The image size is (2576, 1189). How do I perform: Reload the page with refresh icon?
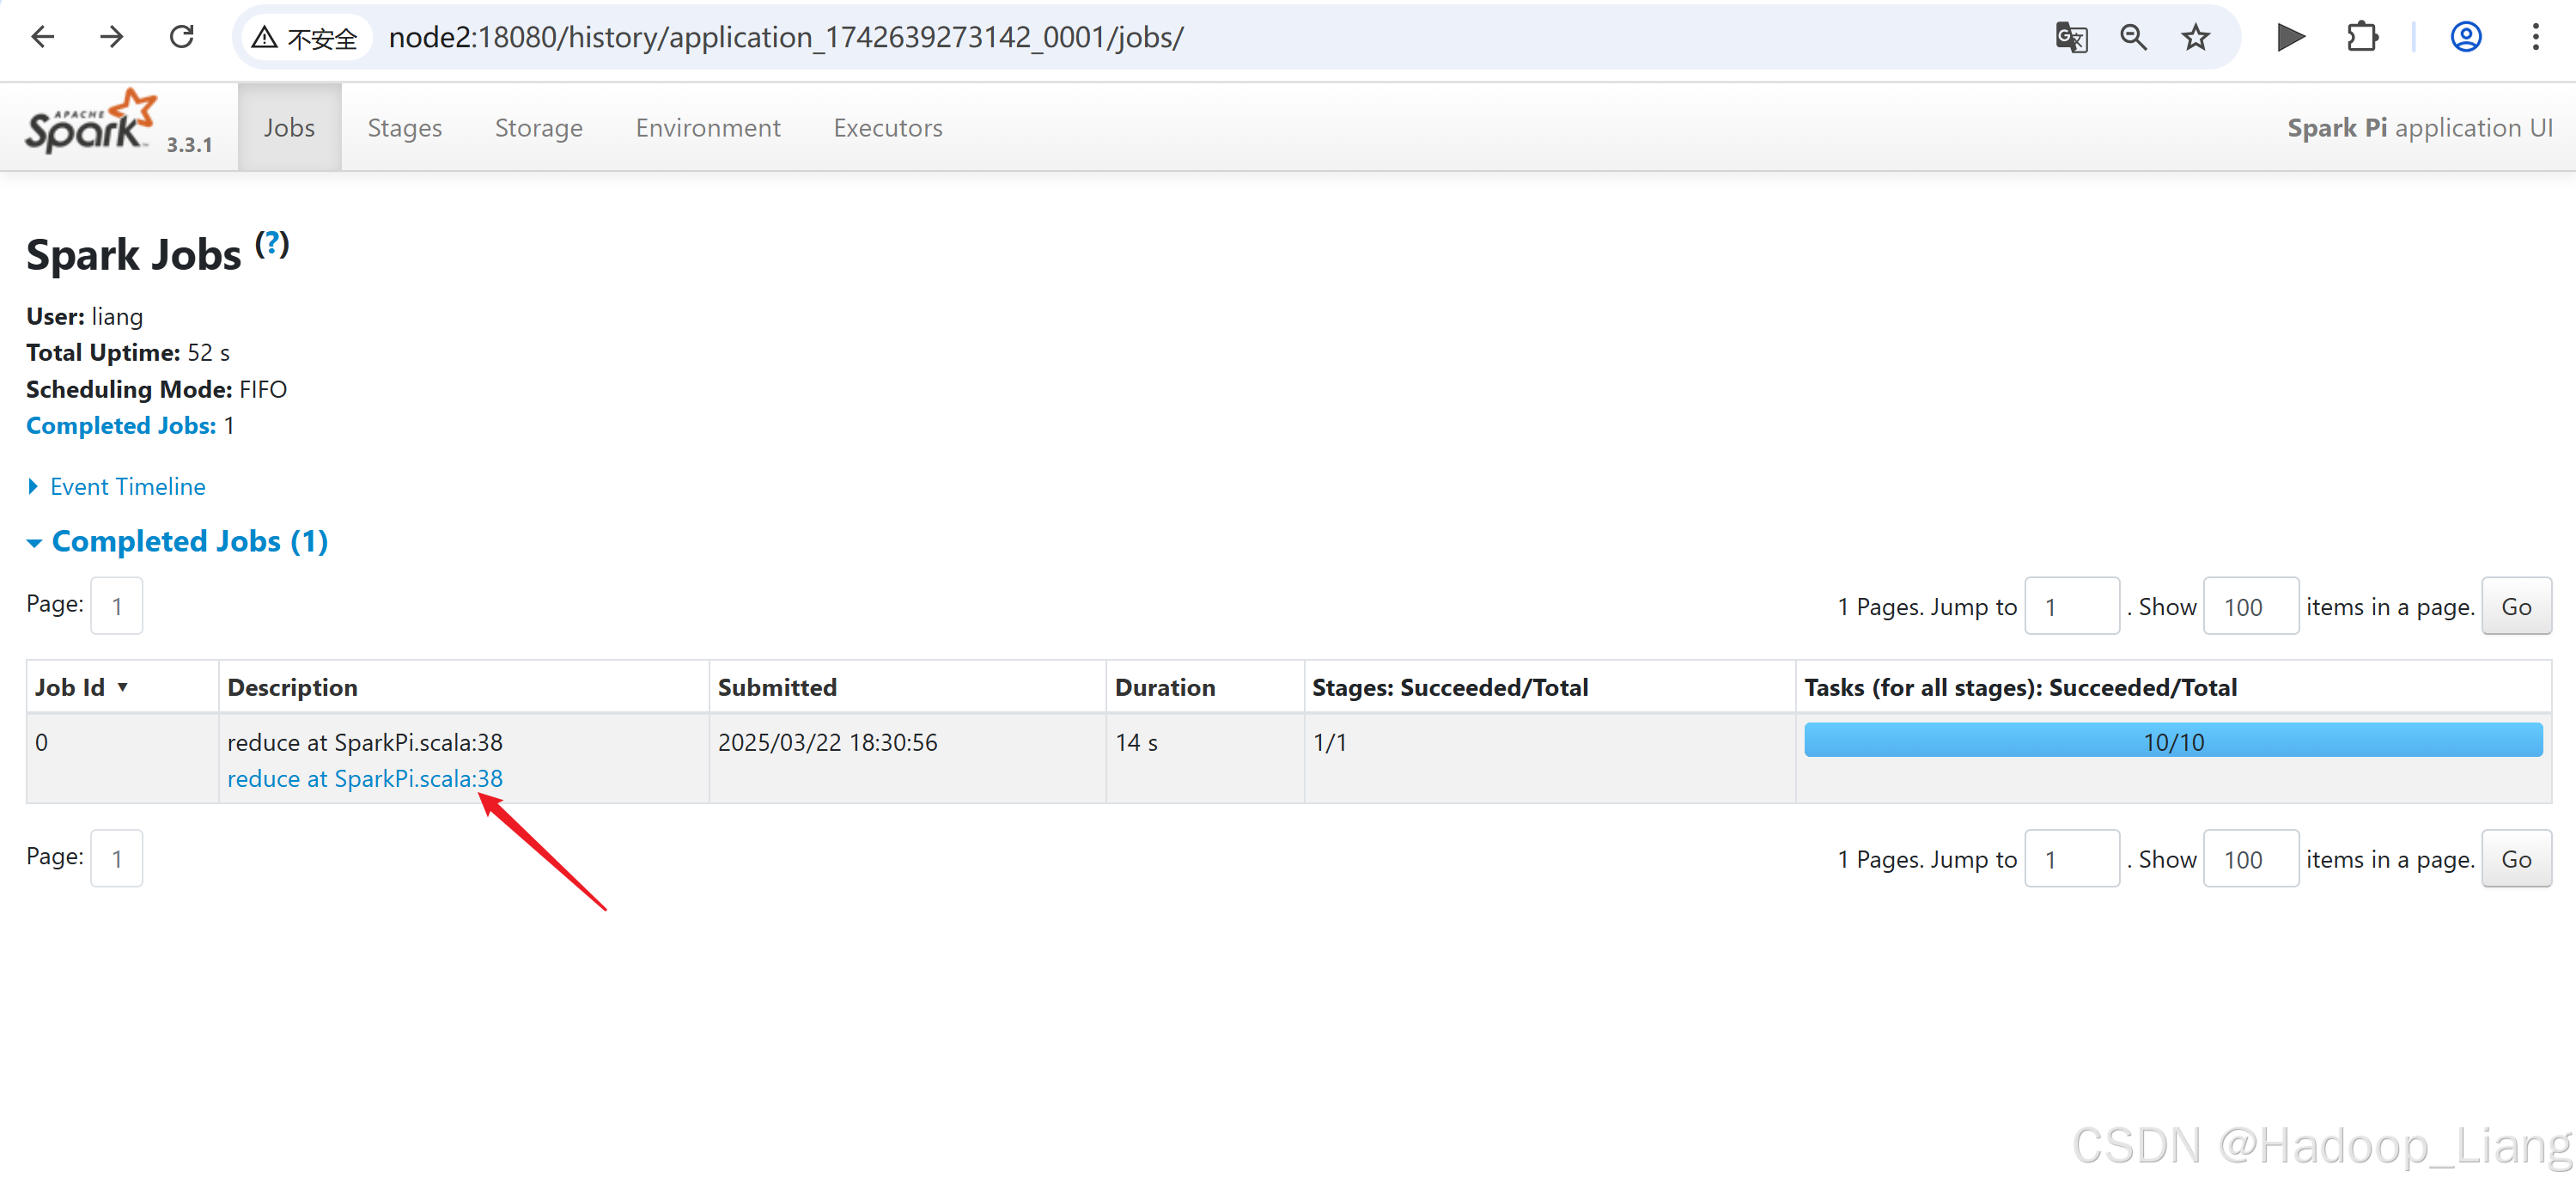[x=181, y=37]
